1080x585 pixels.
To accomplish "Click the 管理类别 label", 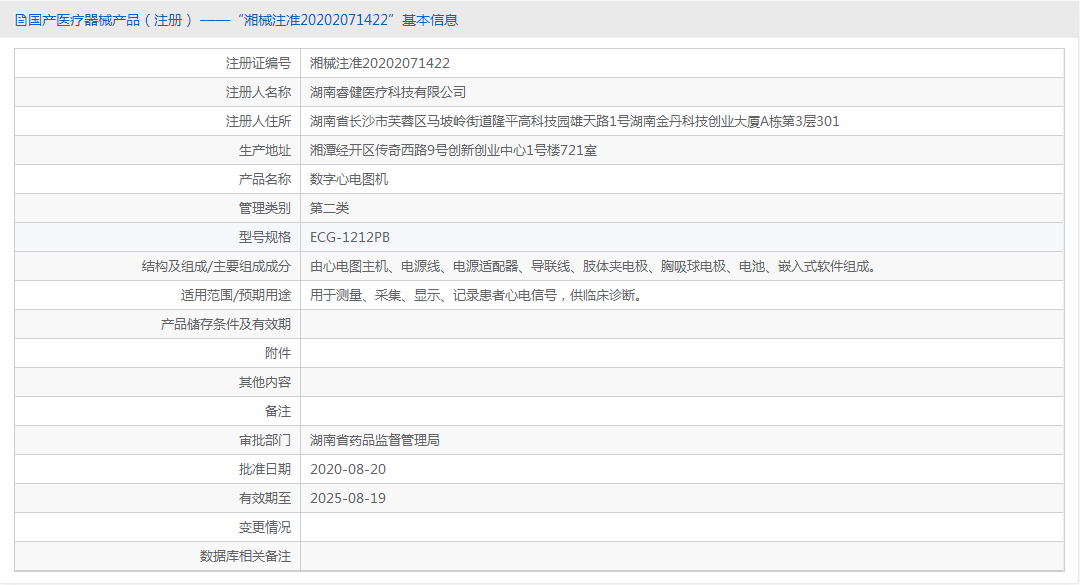I will (264, 208).
